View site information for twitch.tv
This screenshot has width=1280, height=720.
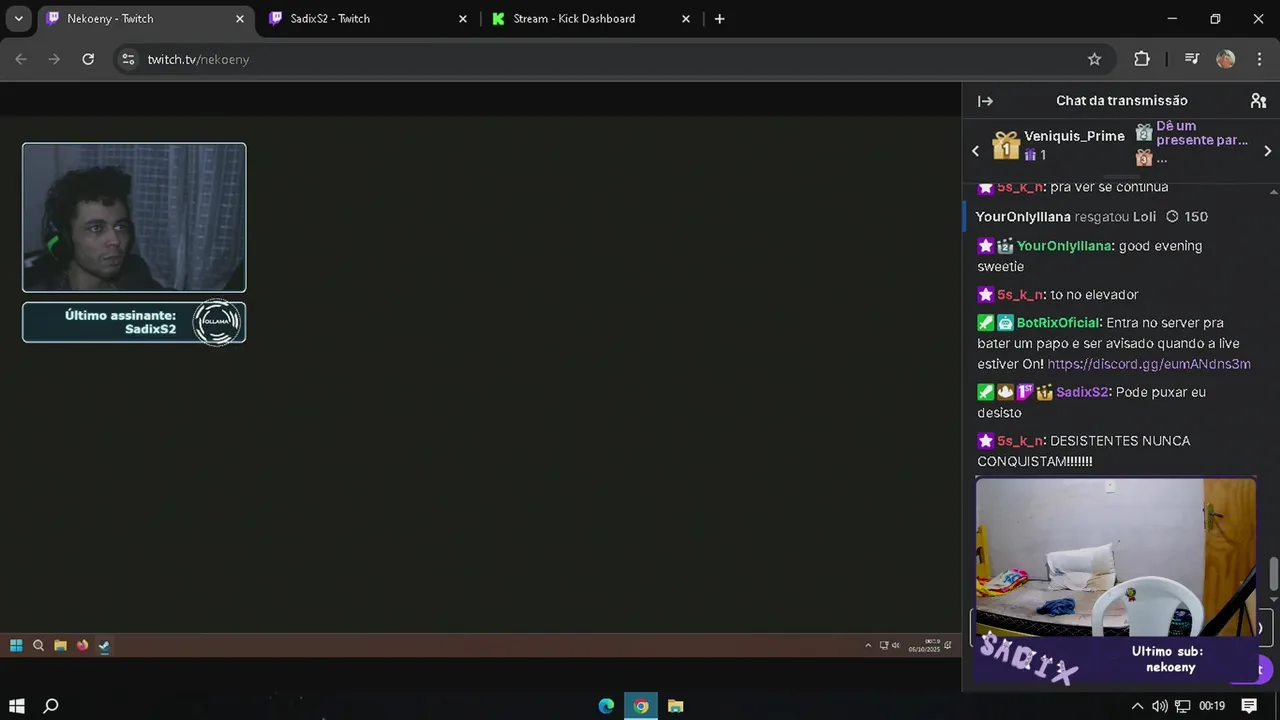click(128, 59)
